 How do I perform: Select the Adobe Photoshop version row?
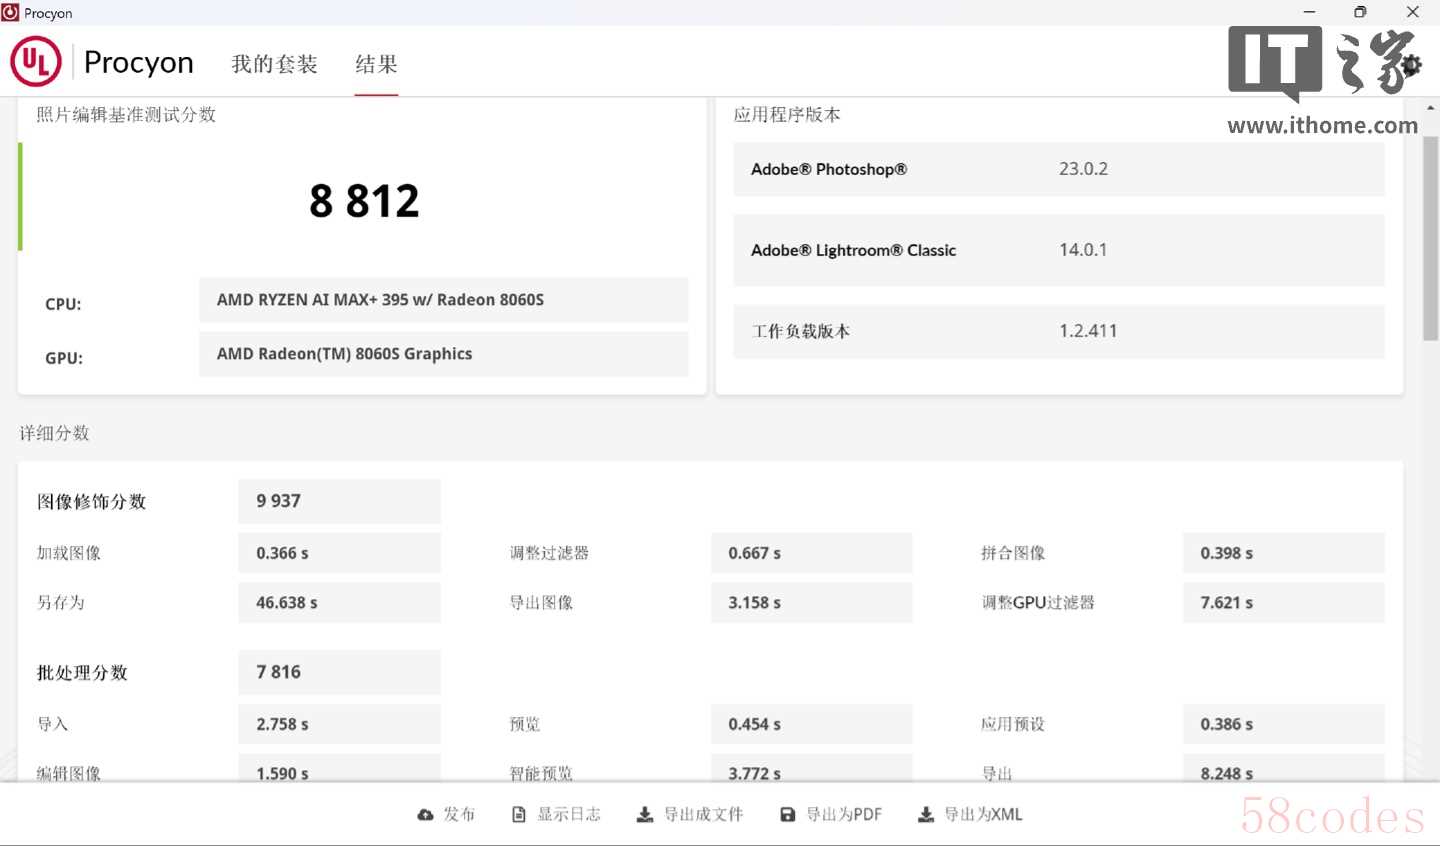click(x=1058, y=169)
